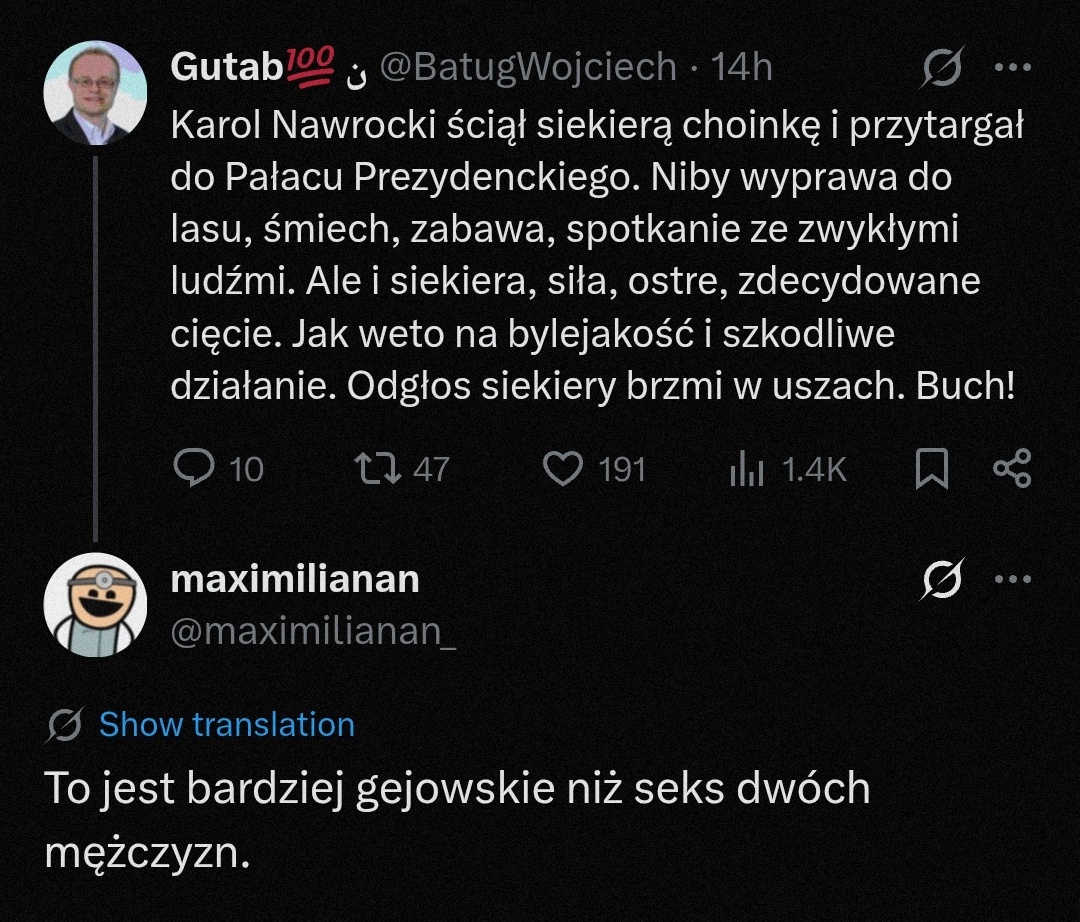Viewport: 1080px width, 922px height.
Task: Click the share icon on Gutab's tweet
Action: coord(1011,469)
